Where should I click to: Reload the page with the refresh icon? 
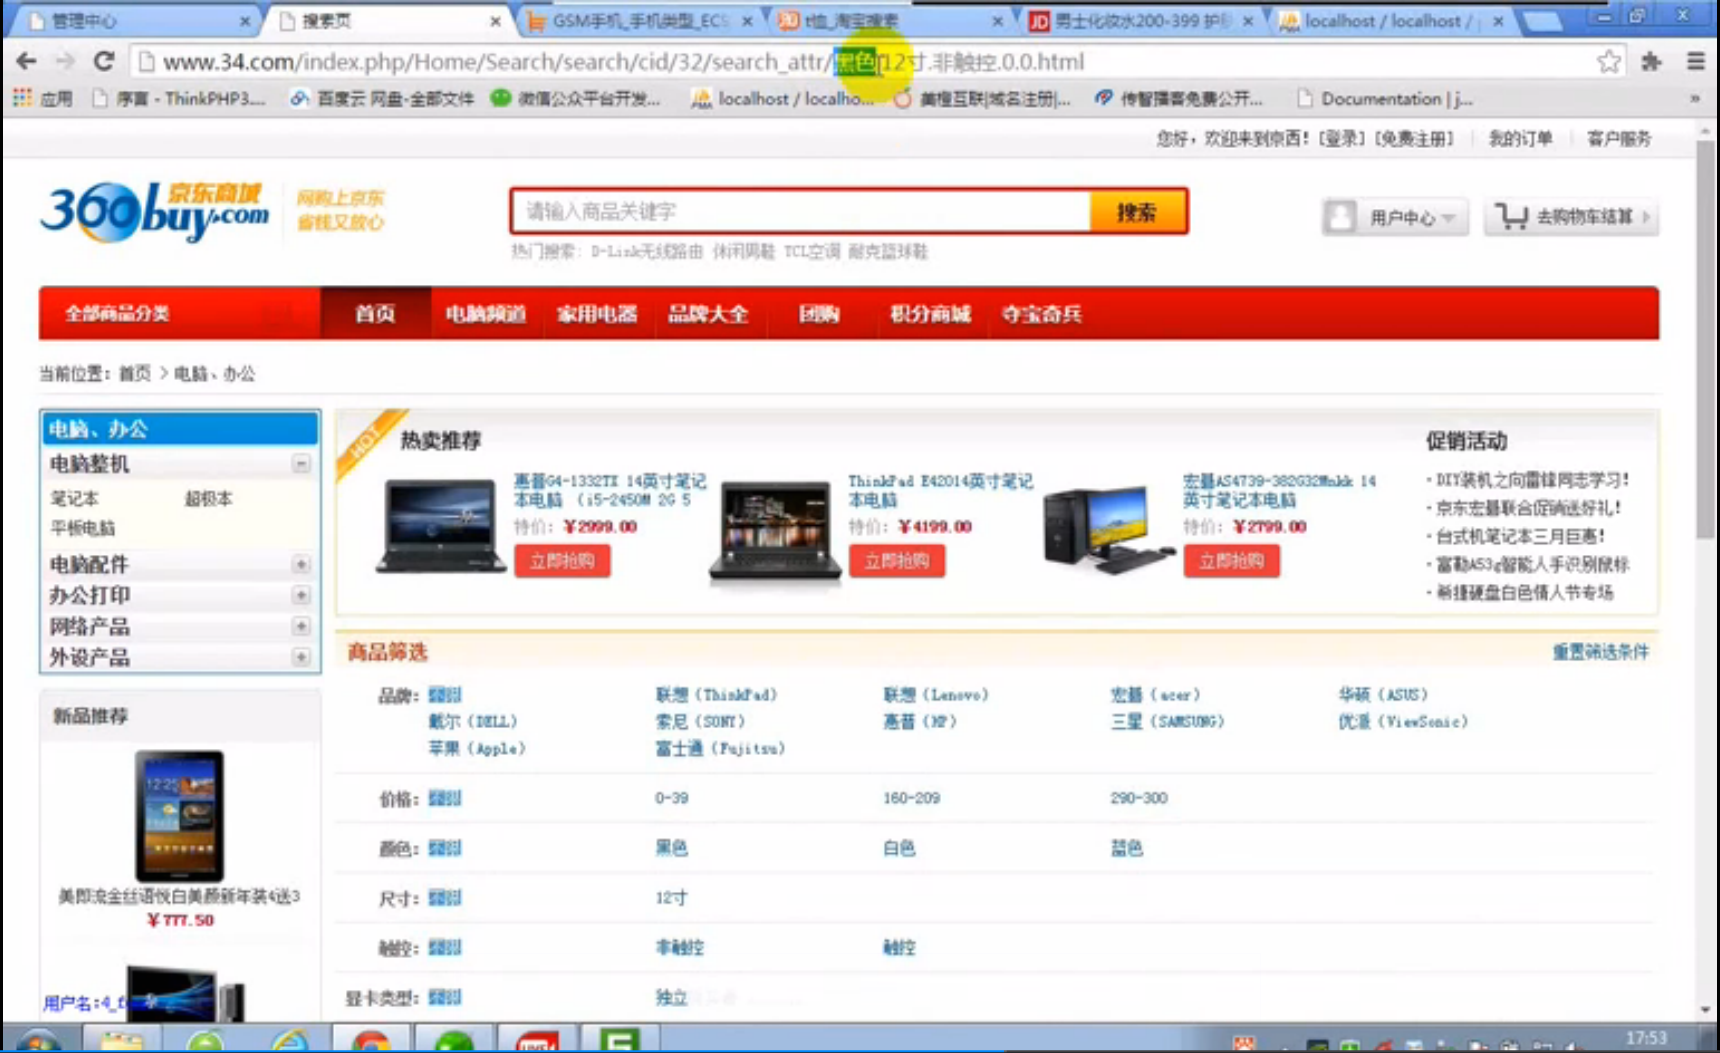[x=104, y=62]
